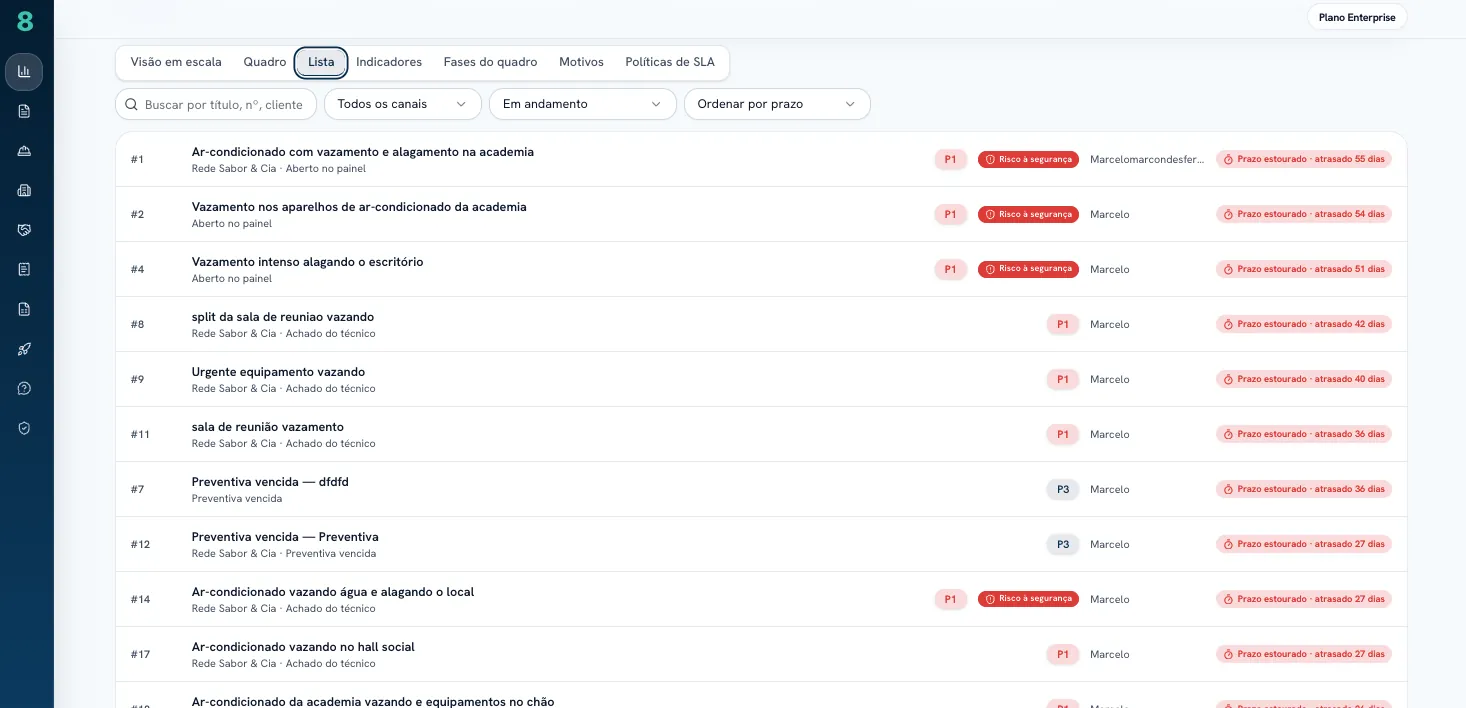1466x708 pixels.
Task: Click the Plano Enterprise button
Action: 1357,17
